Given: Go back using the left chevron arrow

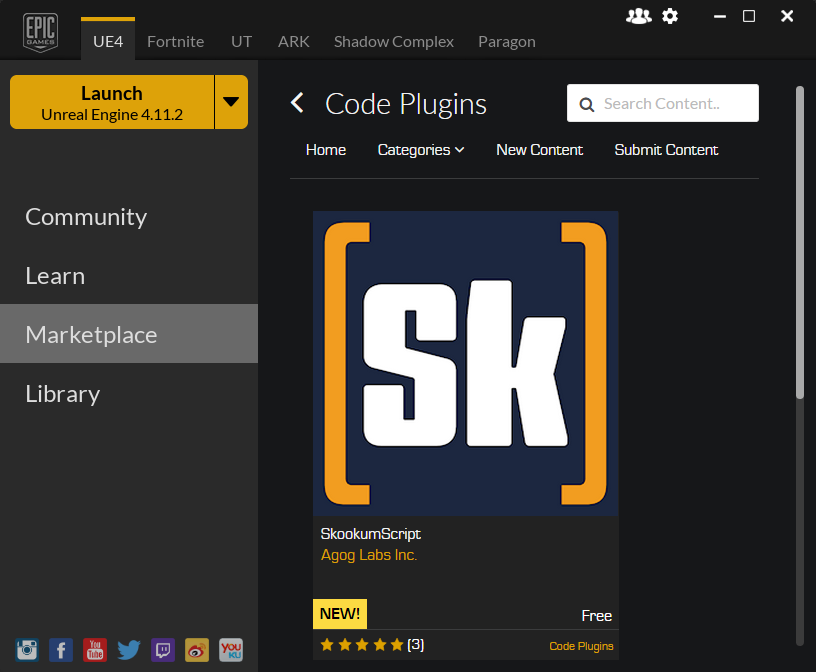Looking at the screenshot, I should click(297, 103).
